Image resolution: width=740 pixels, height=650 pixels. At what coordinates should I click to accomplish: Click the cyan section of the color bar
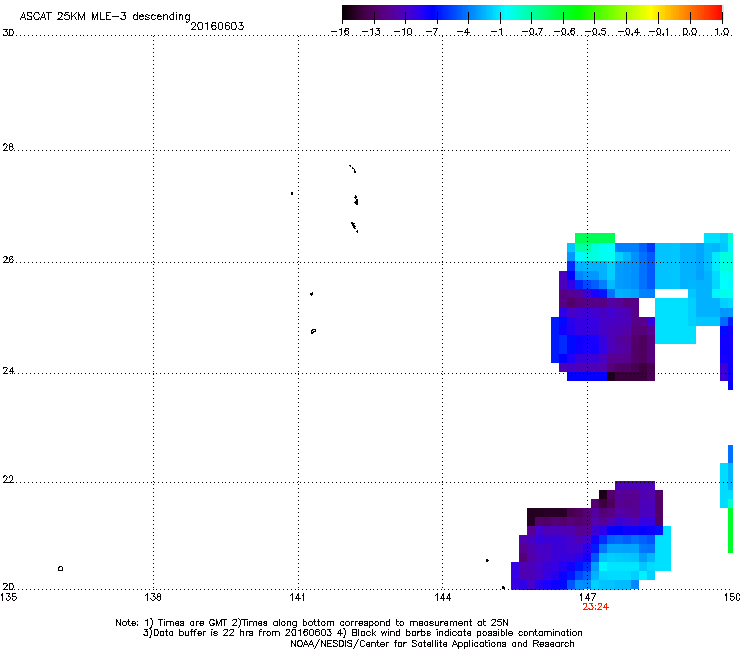(505, 13)
